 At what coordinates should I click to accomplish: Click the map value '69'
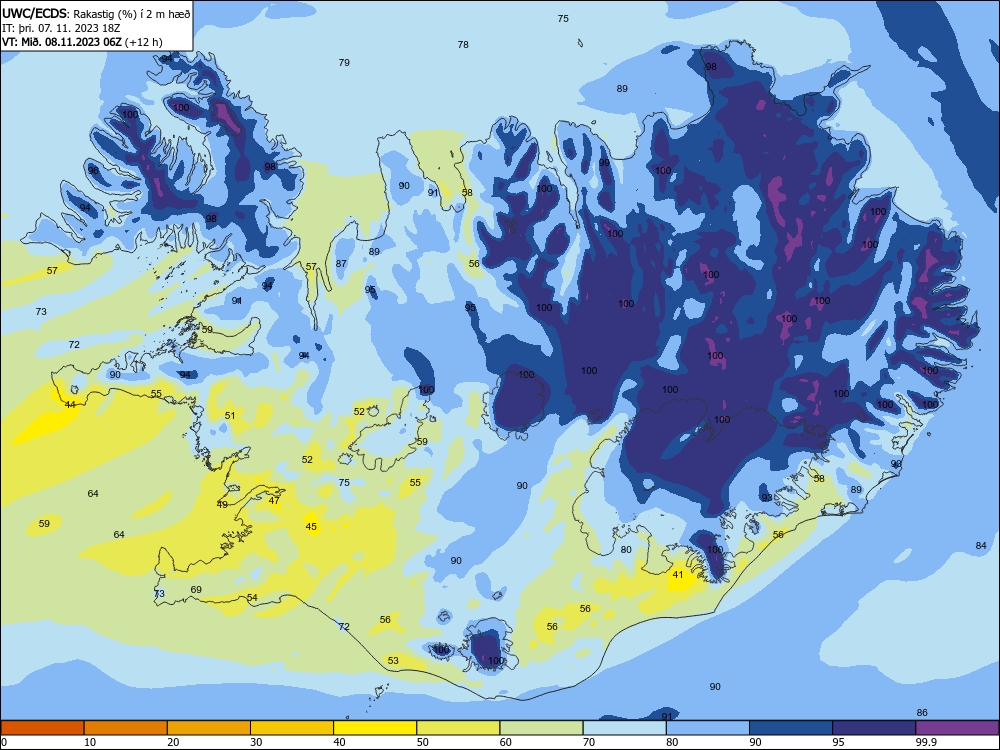point(196,590)
